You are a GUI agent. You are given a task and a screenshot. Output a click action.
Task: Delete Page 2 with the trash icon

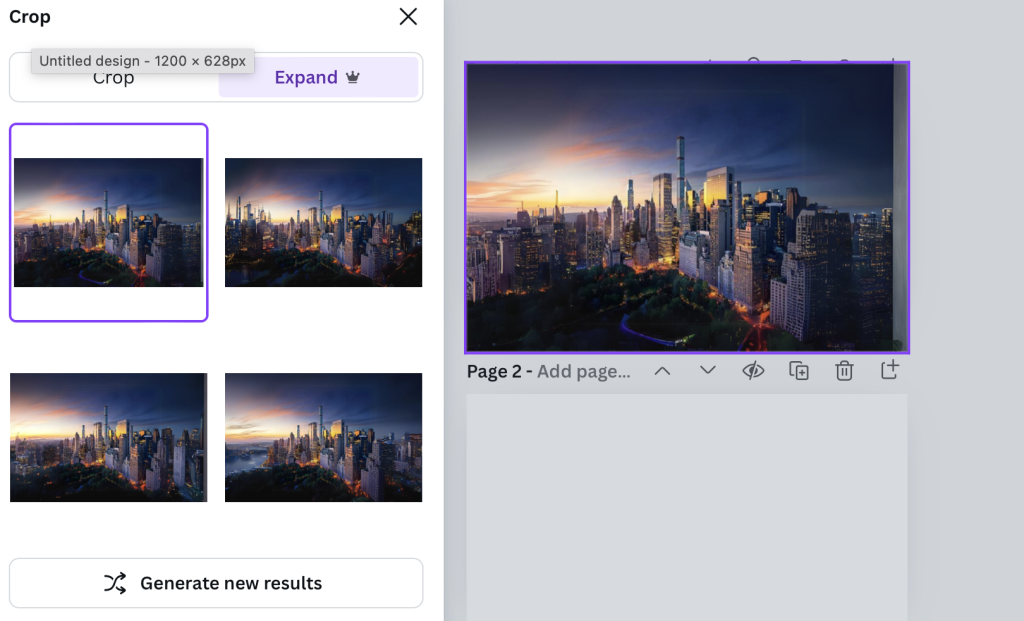click(844, 371)
